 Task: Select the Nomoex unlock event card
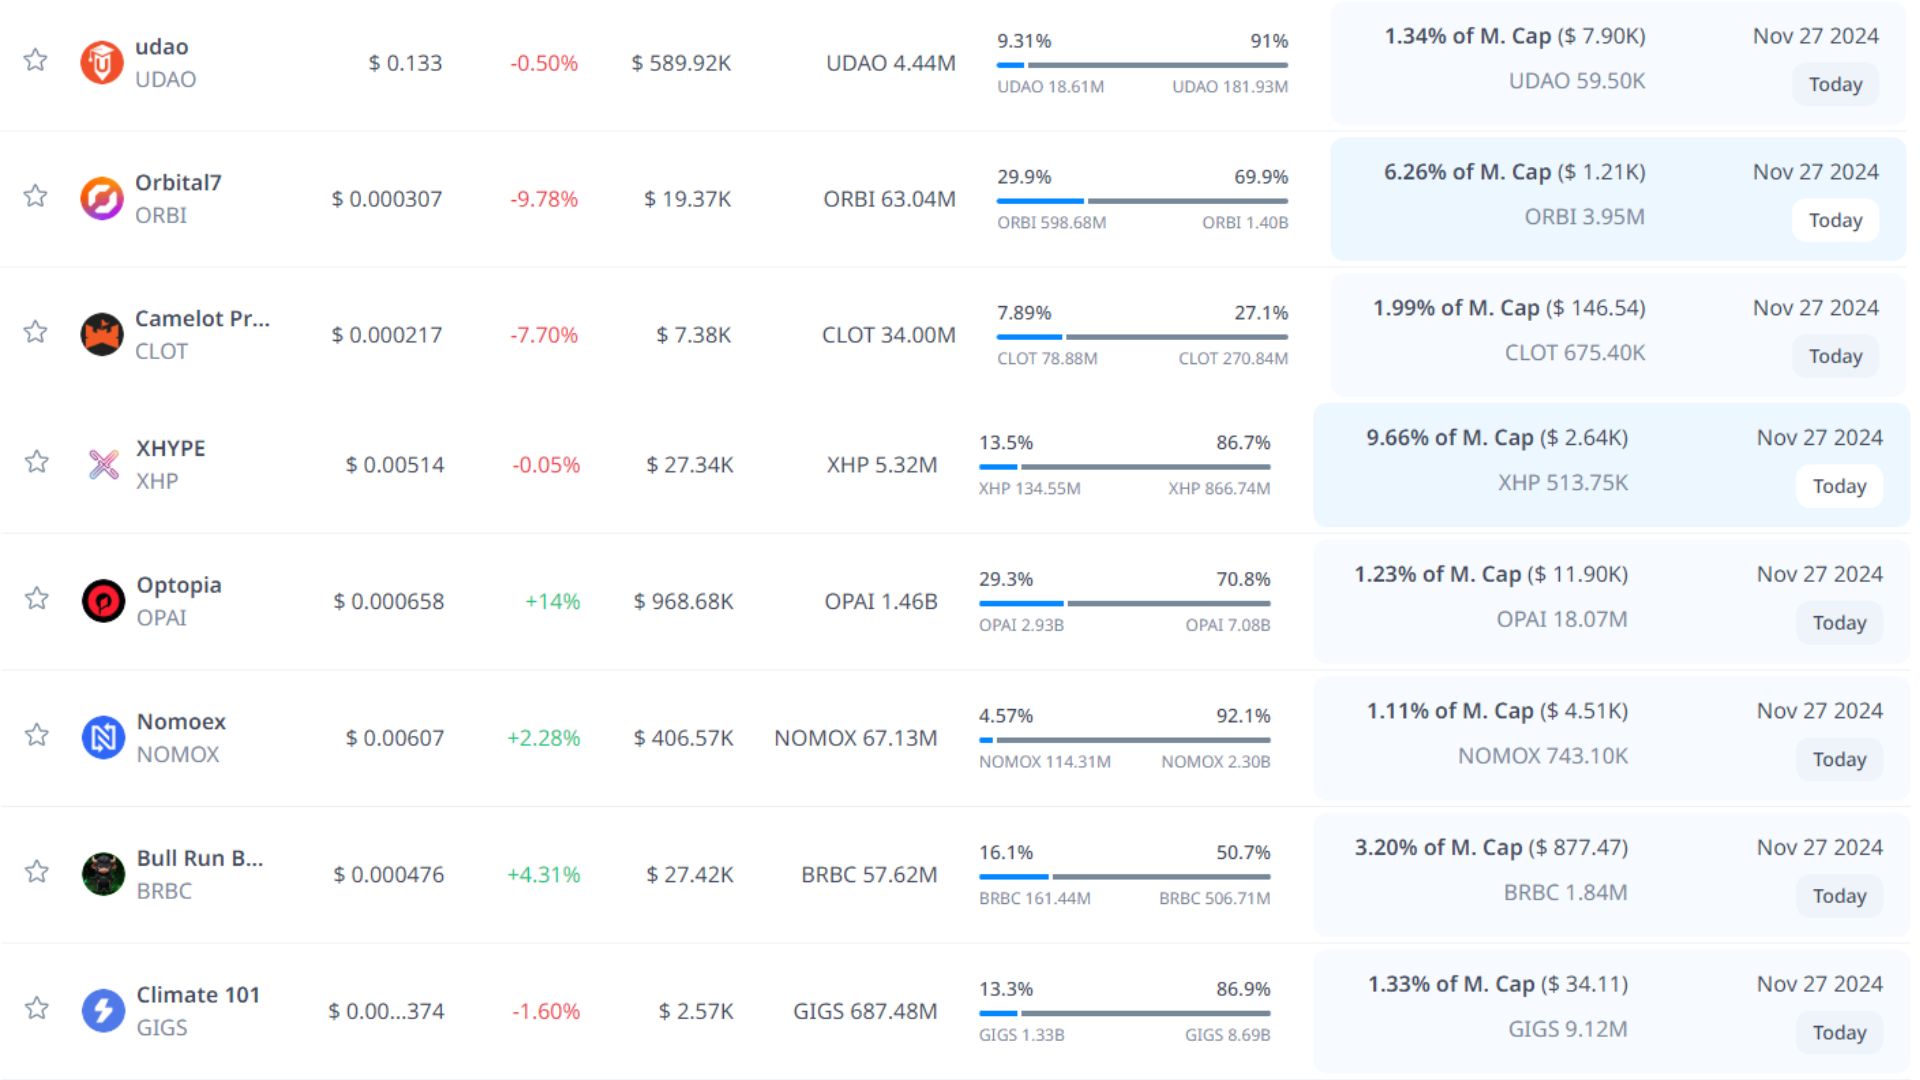[x=1610, y=737]
